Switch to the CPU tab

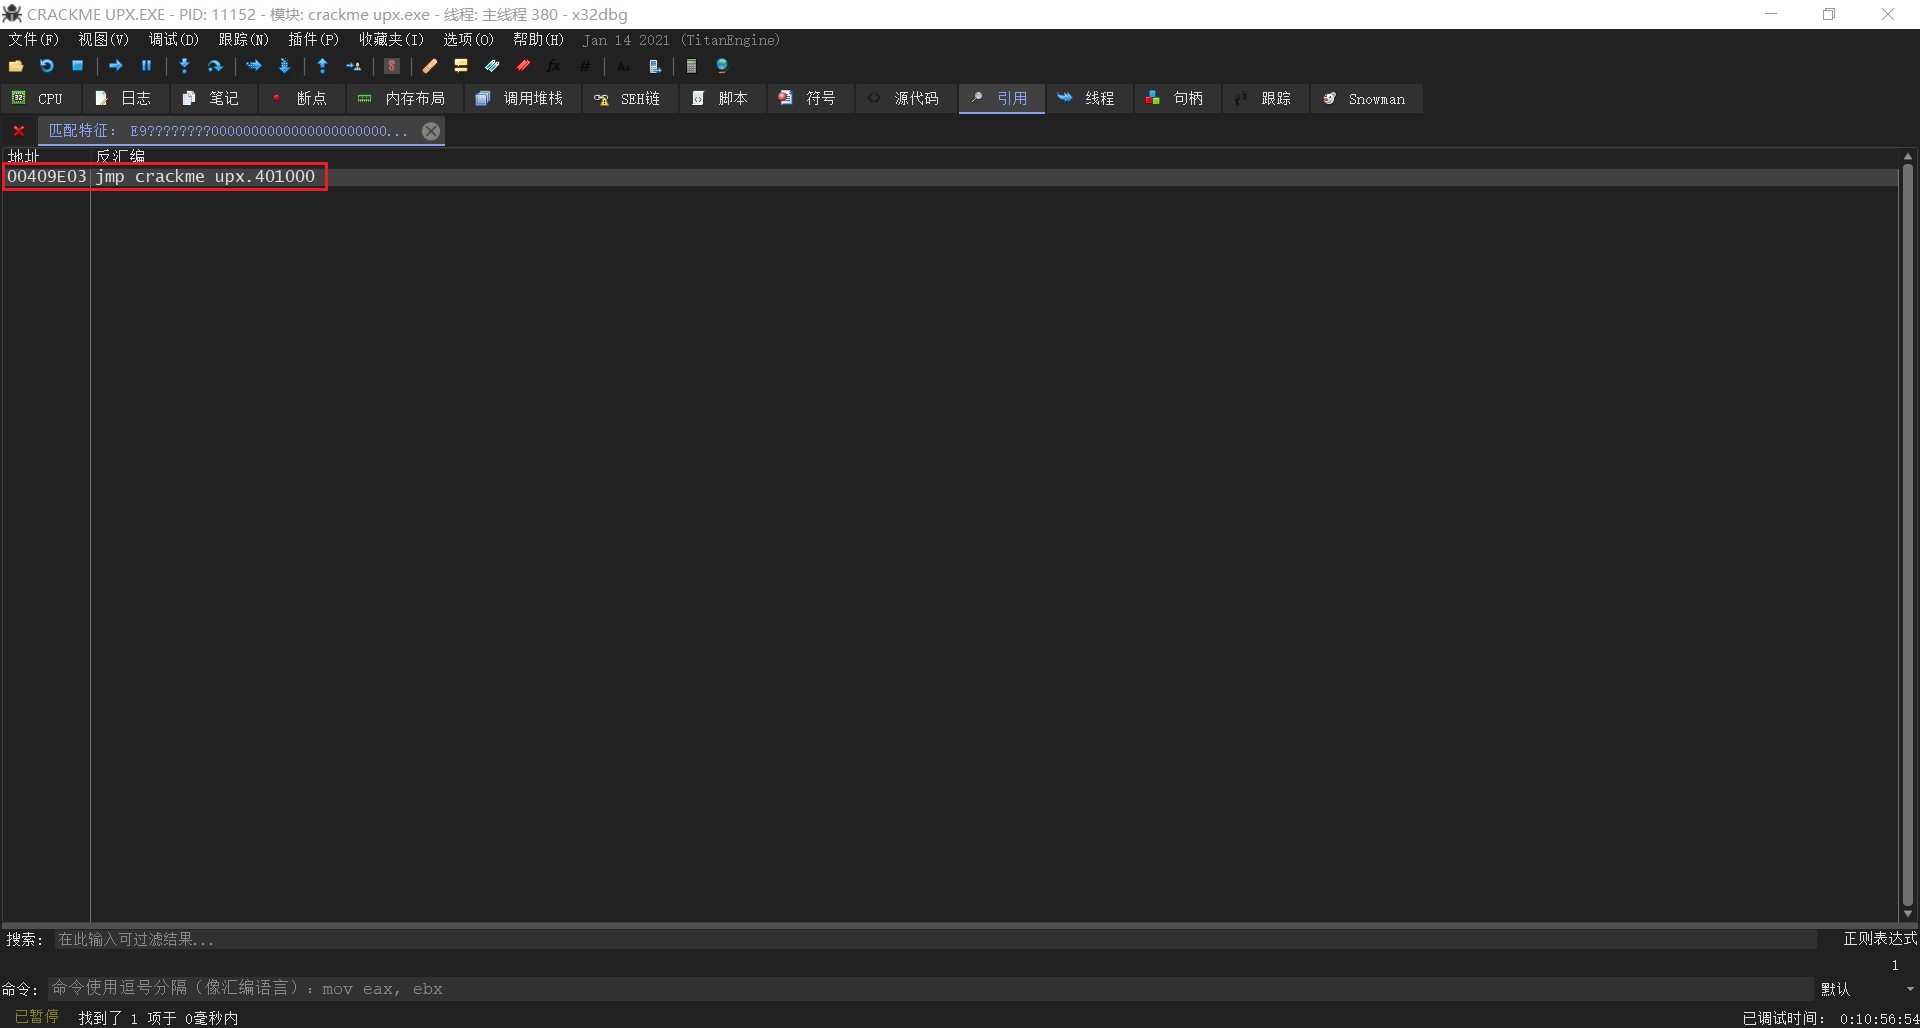click(38, 99)
